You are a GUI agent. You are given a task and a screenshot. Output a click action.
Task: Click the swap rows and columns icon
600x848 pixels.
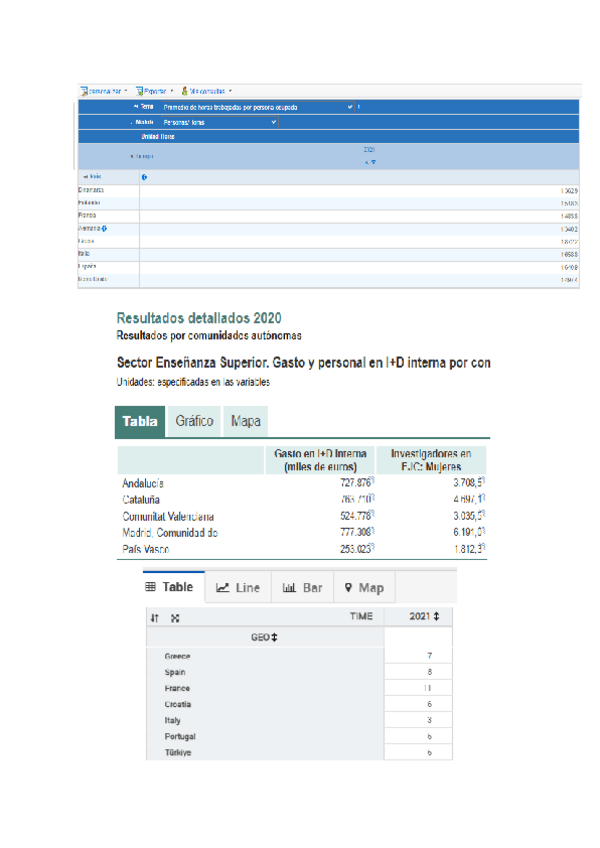coord(153,618)
